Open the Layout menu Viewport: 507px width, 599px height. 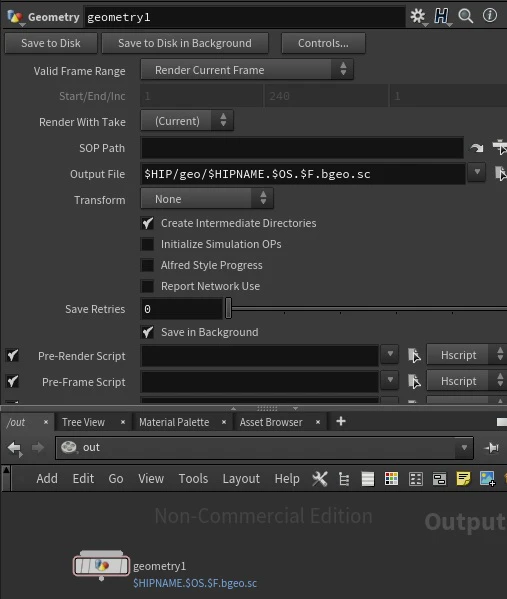pos(241,479)
